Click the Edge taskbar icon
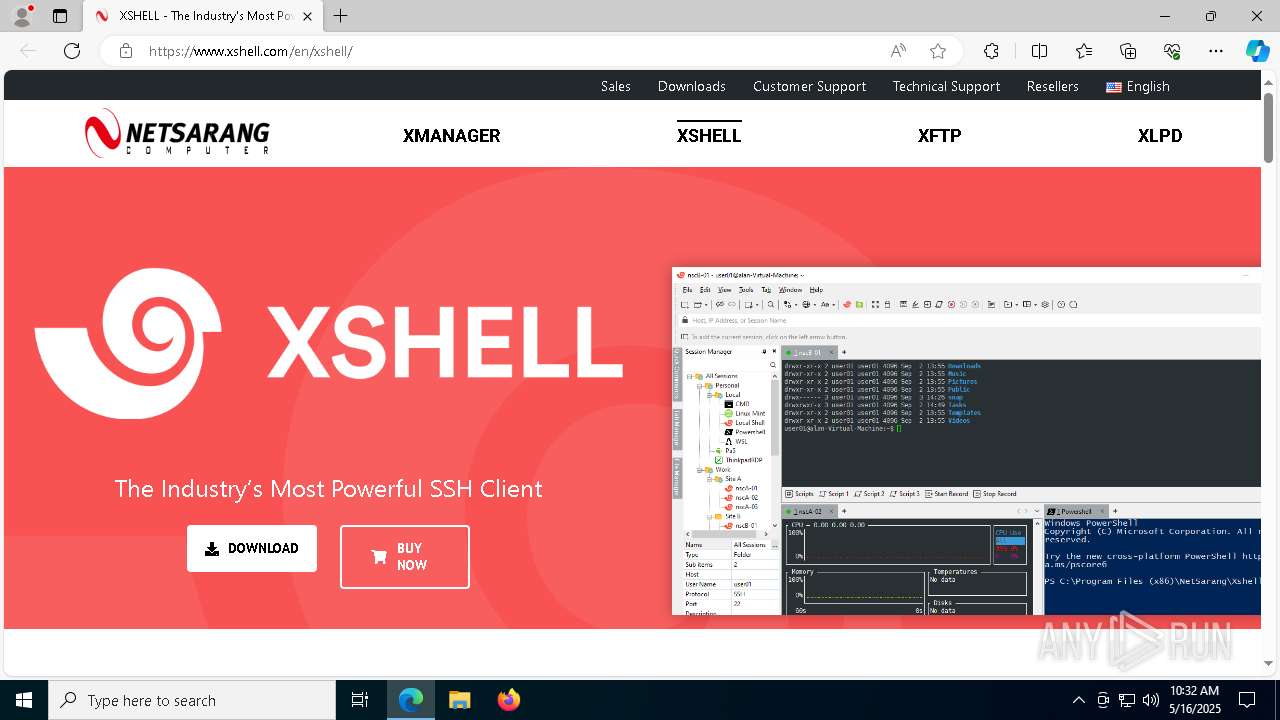The height and width of the screenshot is (720, 1280). click(411, 700)
